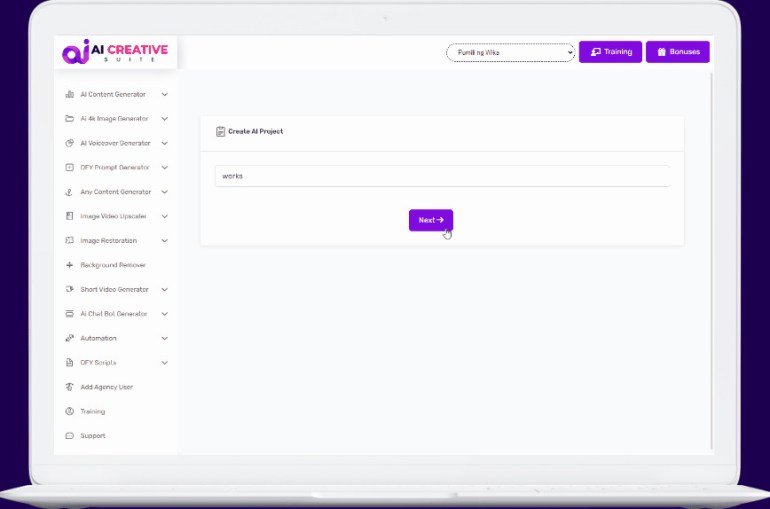Expand the Image Restoration chevron
The image size is (770, 509).
pyautogui.click(x=165, y=241)
